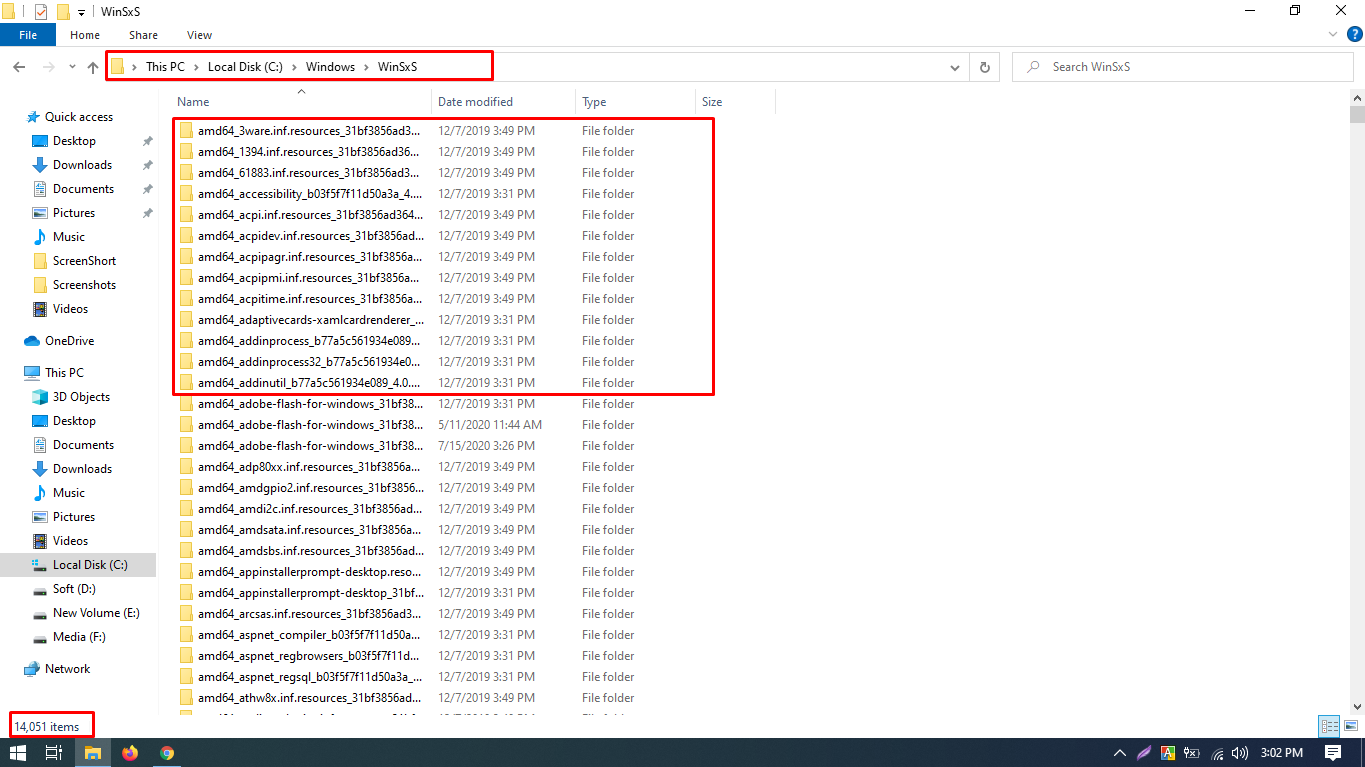The image size is (1365, 767).
Task: Open the Customize Quick Access Toolbar dropdown
Action: point(81,13)
